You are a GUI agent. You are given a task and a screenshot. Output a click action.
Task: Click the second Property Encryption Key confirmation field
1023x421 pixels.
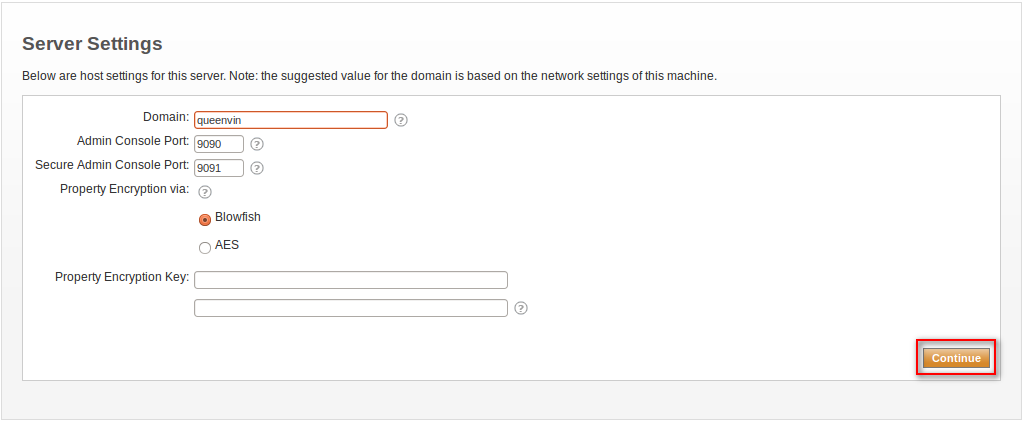pos(350,308)
